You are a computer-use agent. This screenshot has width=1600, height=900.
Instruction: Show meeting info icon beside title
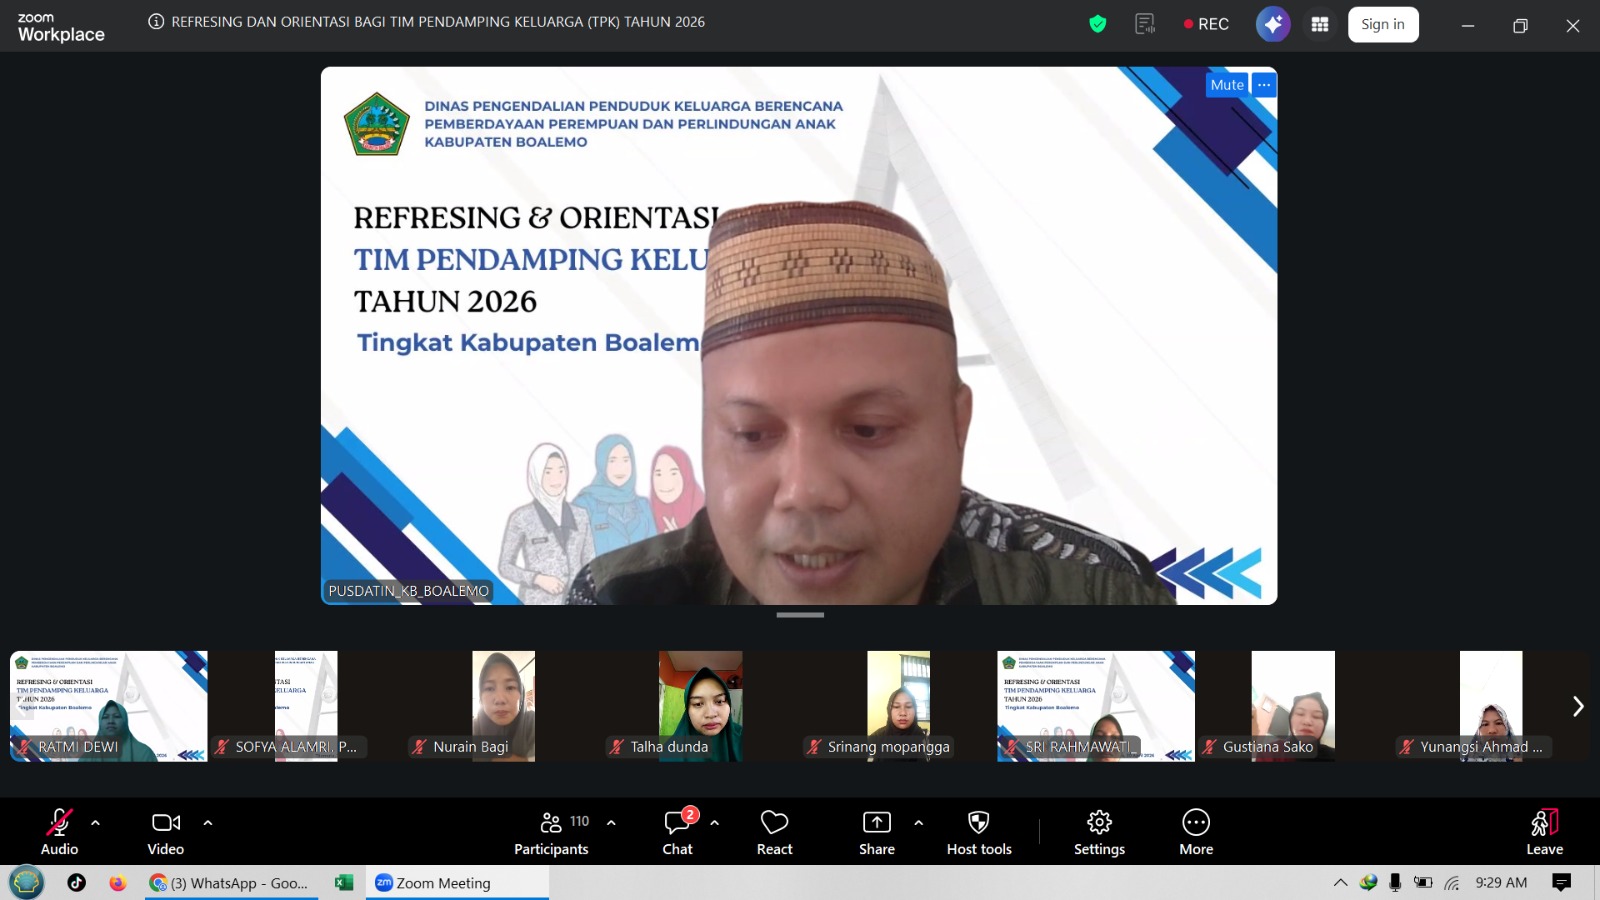point(156,21)
